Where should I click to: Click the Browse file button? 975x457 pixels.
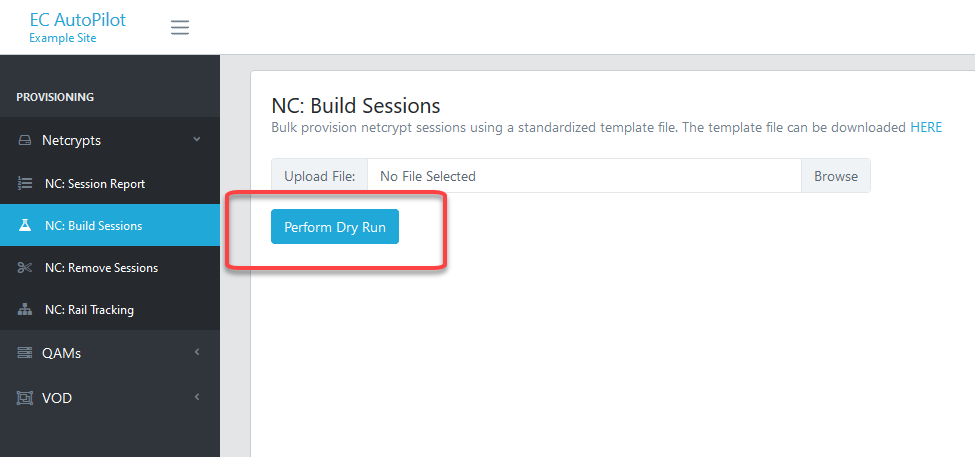[836, 176]
